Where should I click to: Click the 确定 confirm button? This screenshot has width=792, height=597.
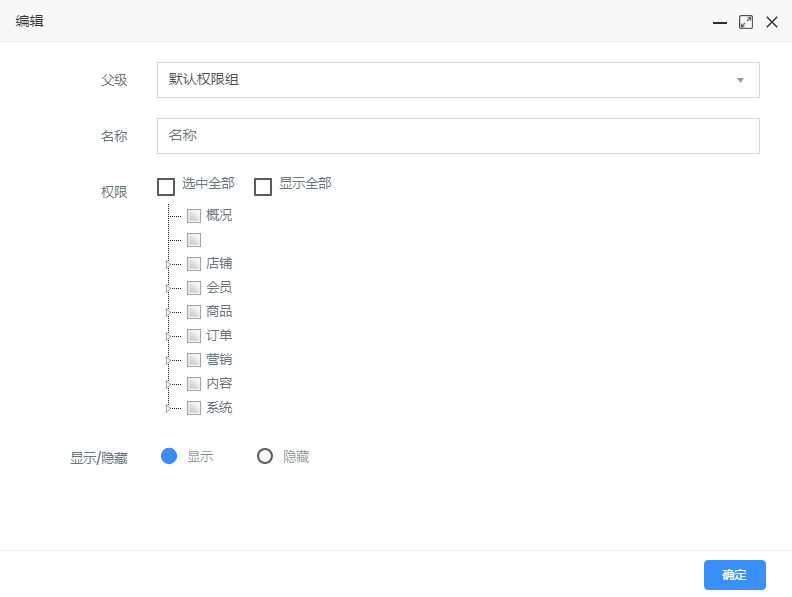tap(734, 575)
